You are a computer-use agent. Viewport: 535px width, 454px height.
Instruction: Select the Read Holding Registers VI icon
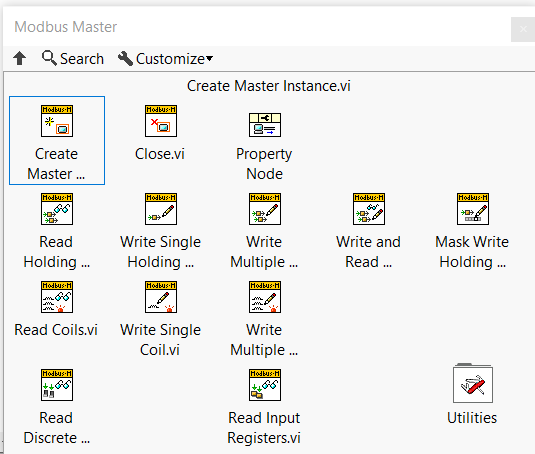point(57,209)
